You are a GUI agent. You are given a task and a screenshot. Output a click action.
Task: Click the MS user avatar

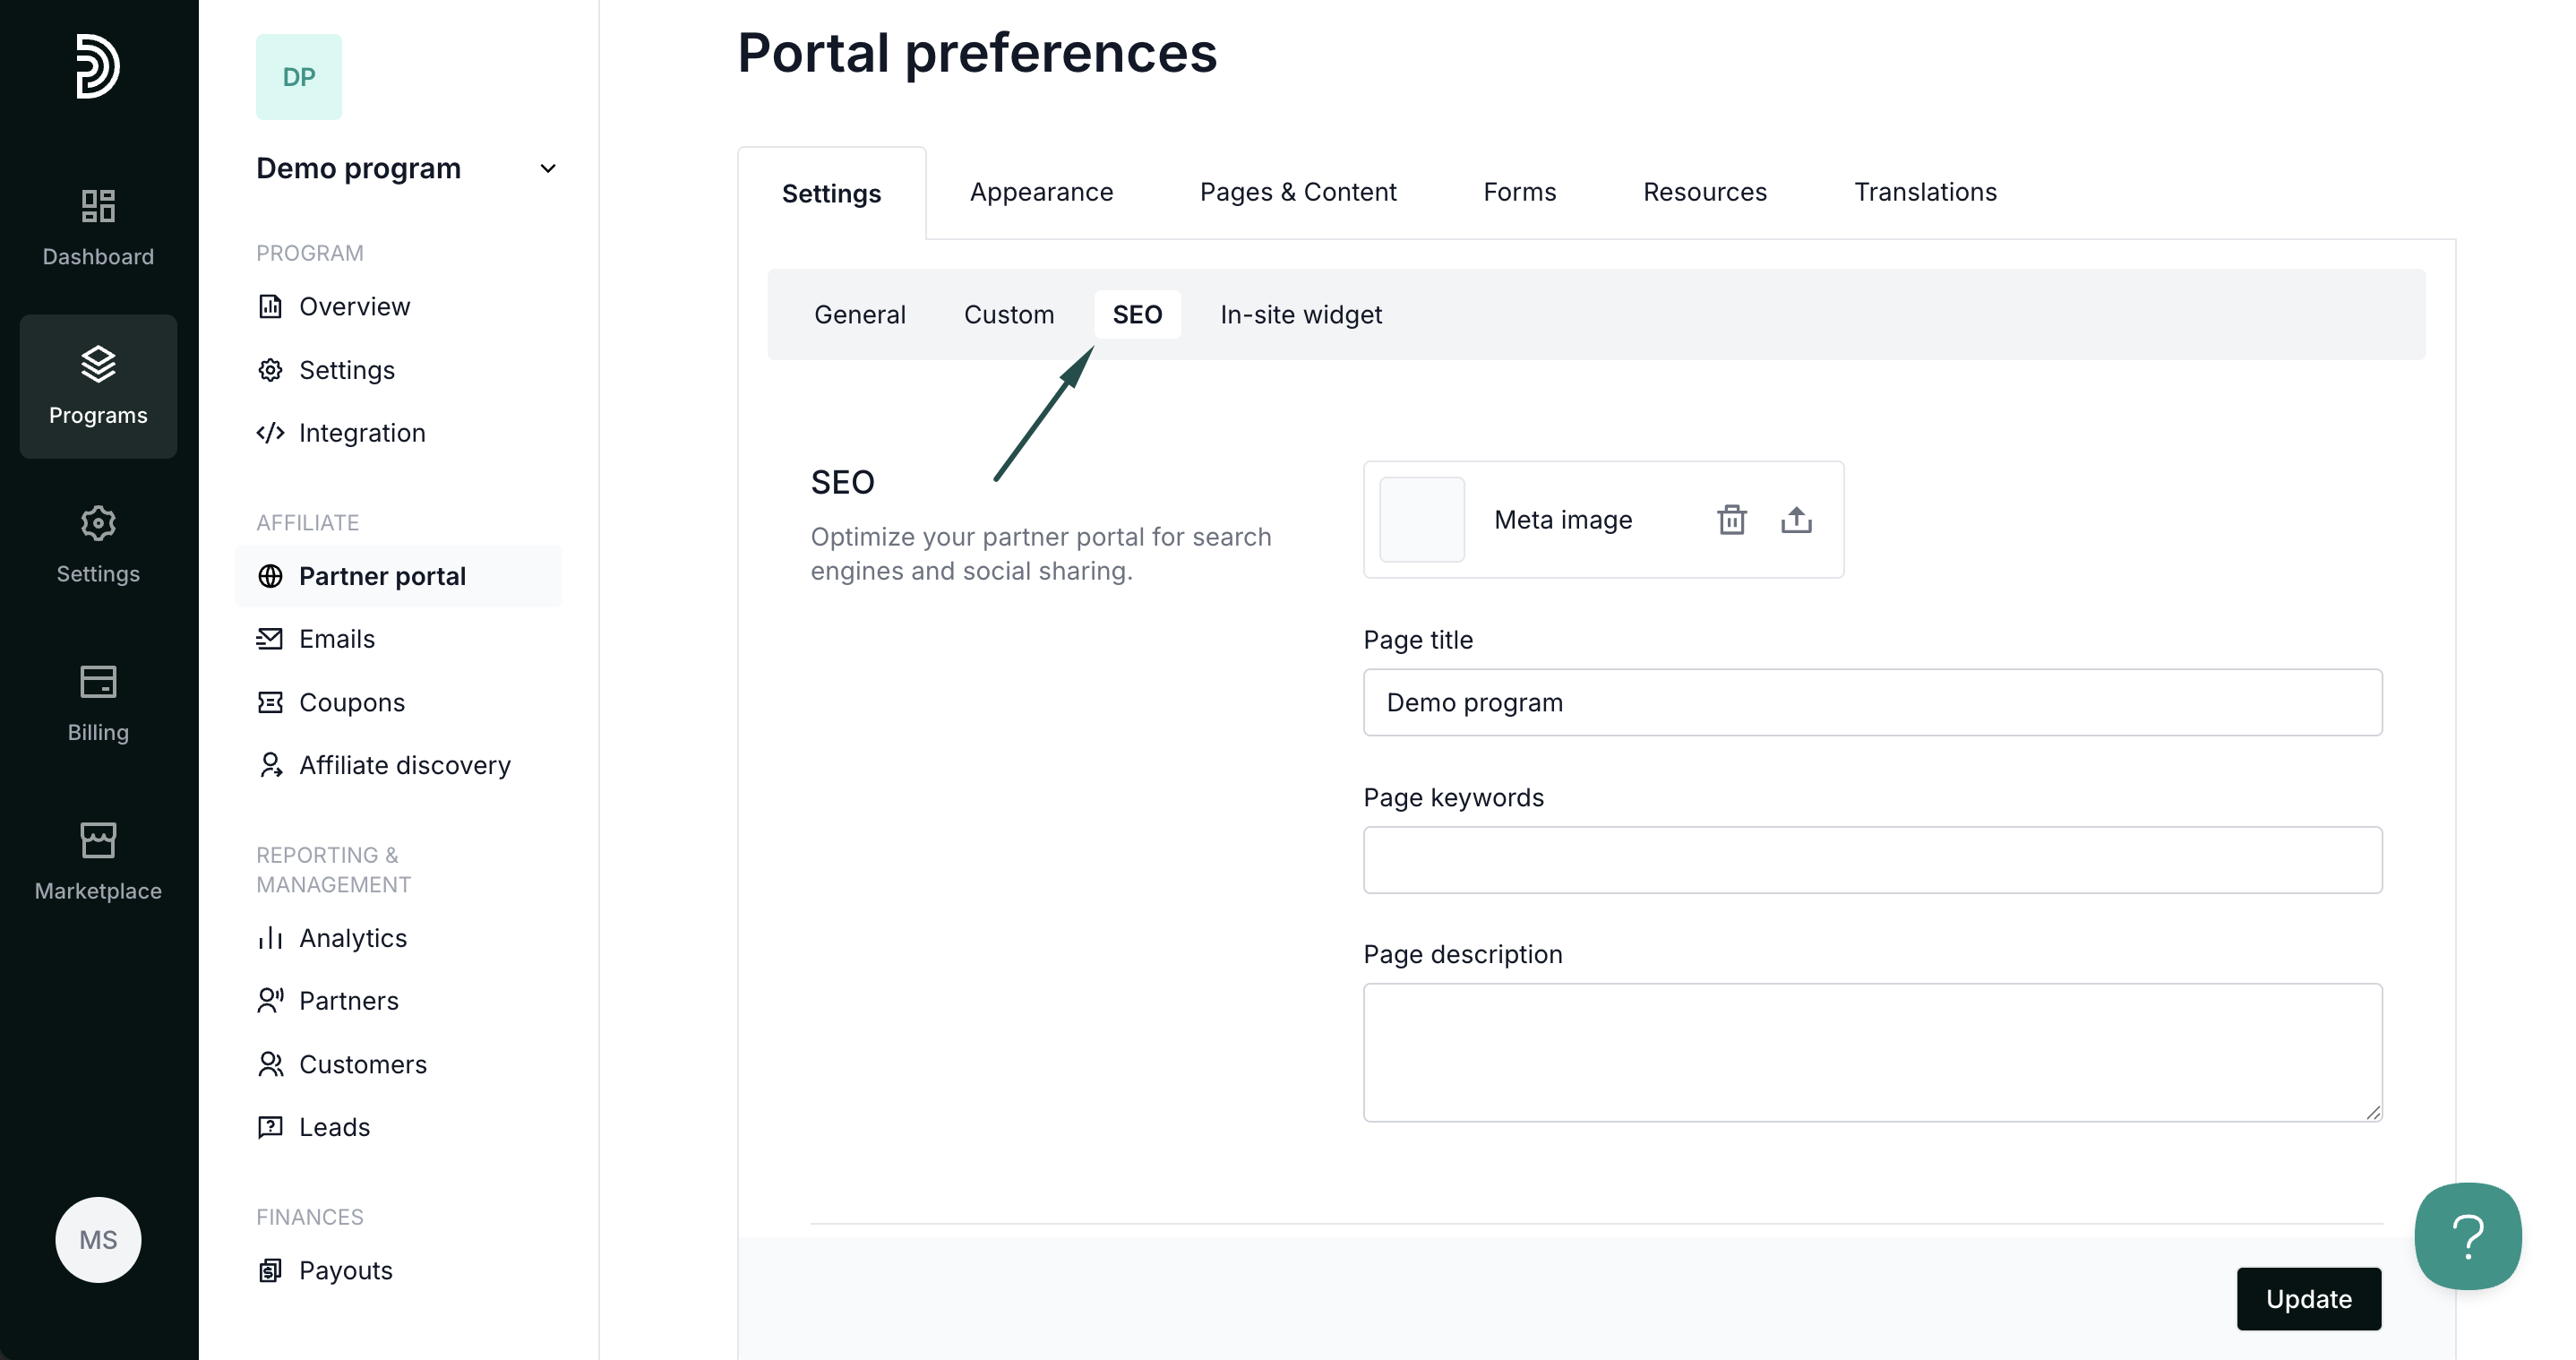(x=98, y=1240)
